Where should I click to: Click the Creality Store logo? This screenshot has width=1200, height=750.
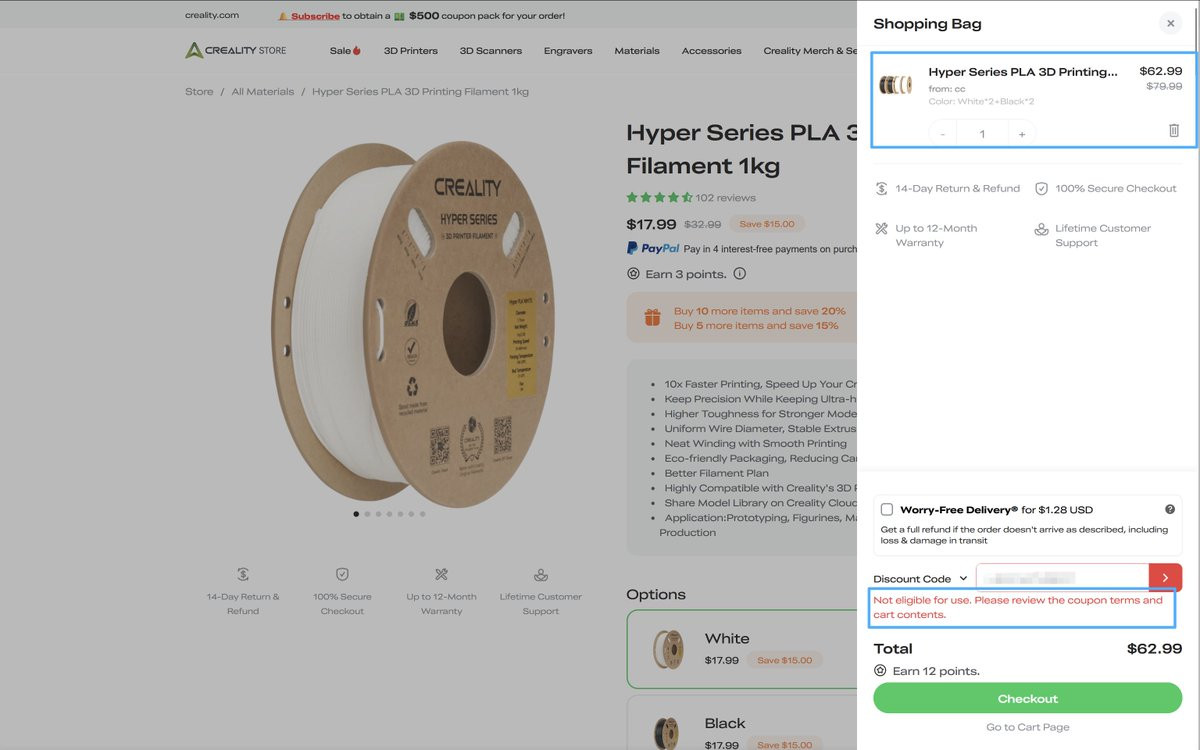pyautogui.click(x=236, y=50)
